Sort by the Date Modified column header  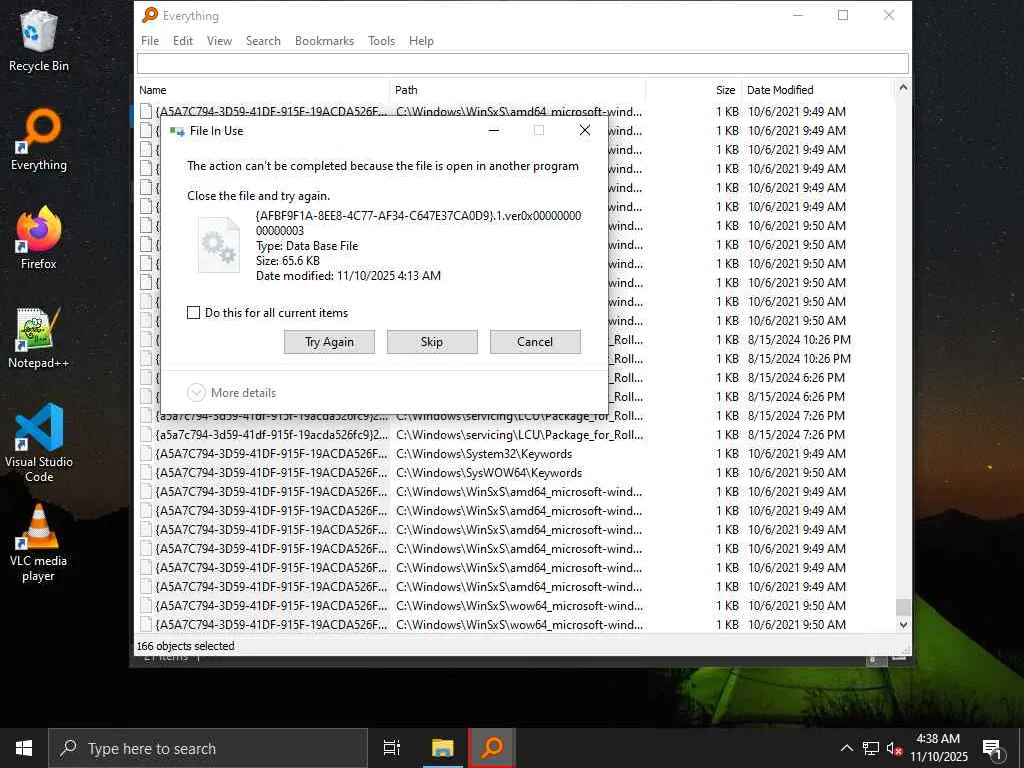coord(818,90)
